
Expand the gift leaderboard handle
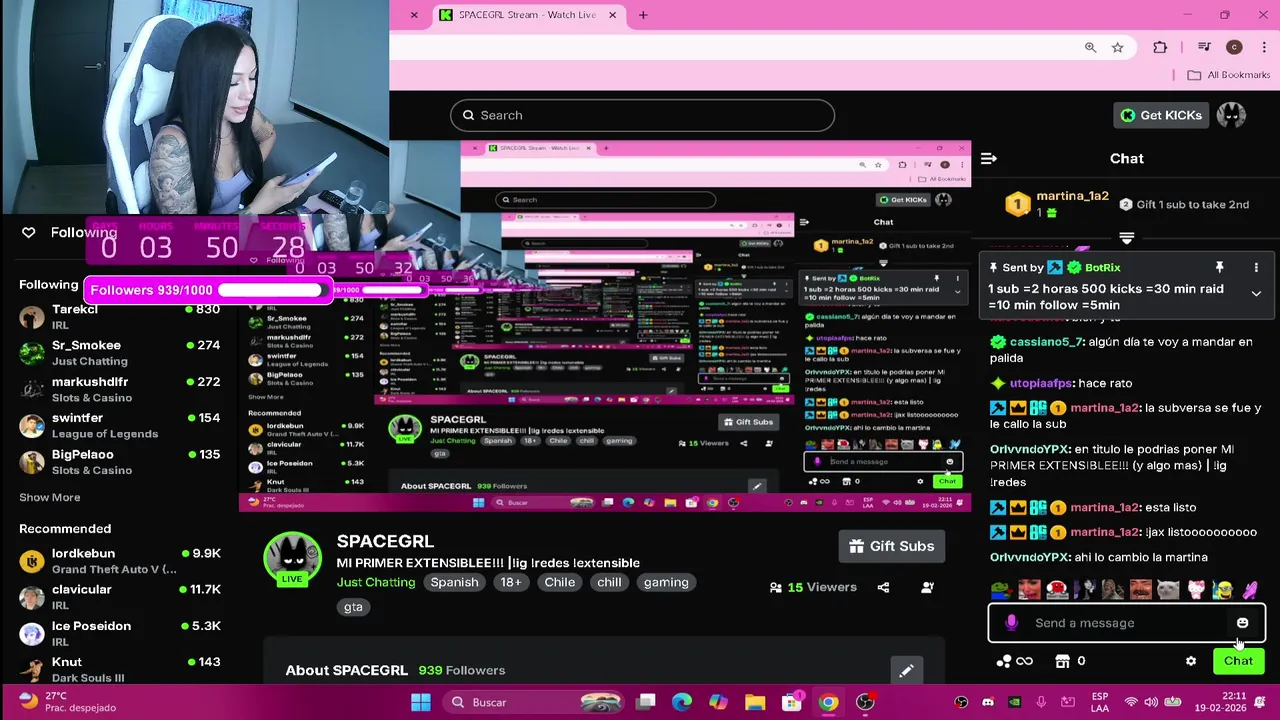pyautogui.click(x=1127, y=238)
